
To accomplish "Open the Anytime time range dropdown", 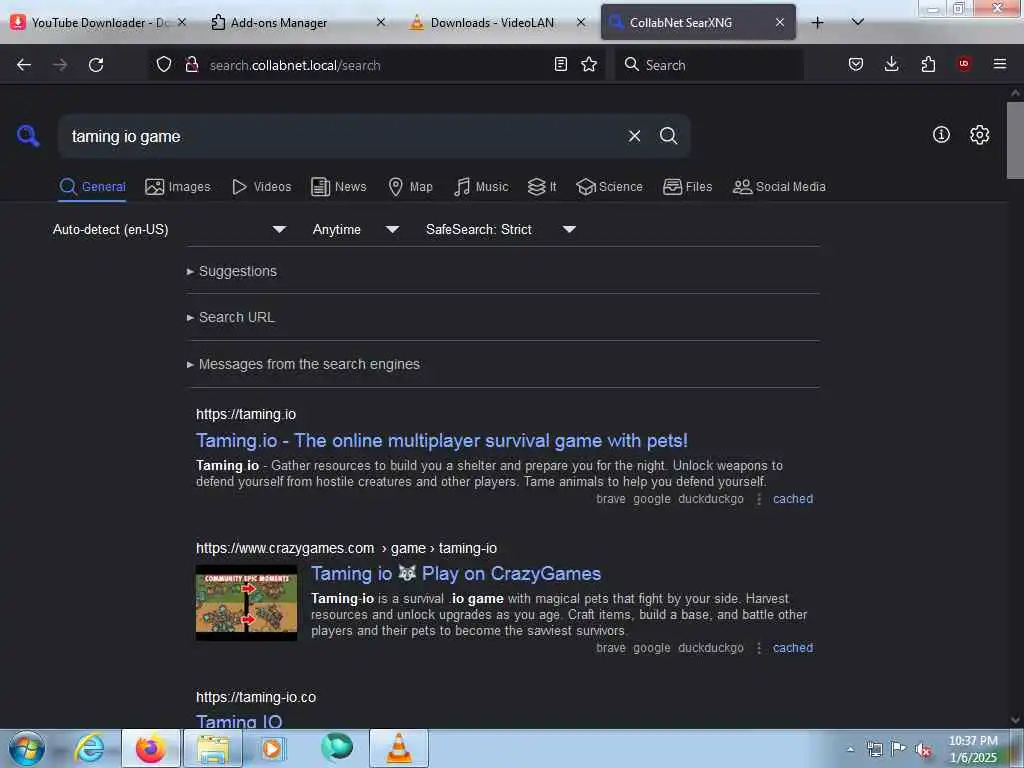I will point(355,229).
